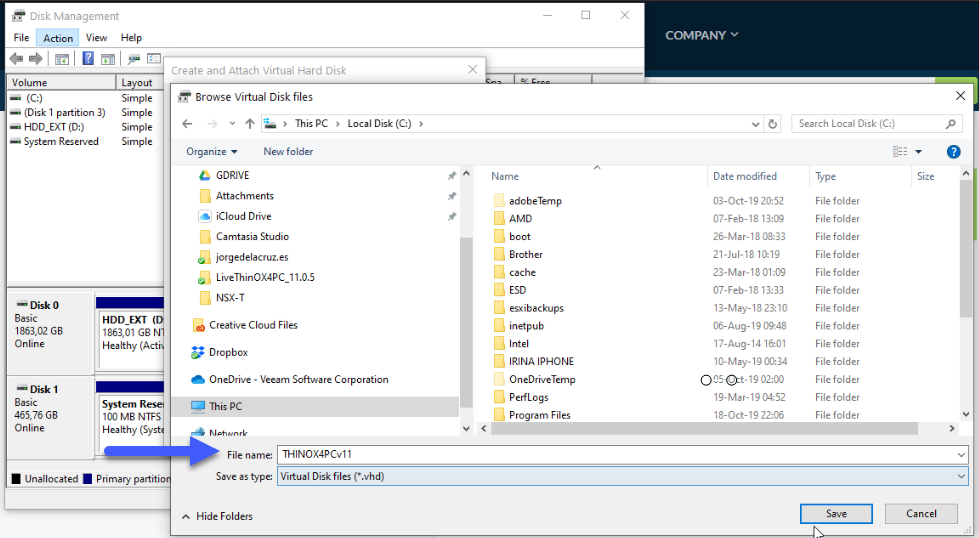The width and height of the screenshot is (979, 538).
Task: Click New folder button
Action: [x=288, y=152]
